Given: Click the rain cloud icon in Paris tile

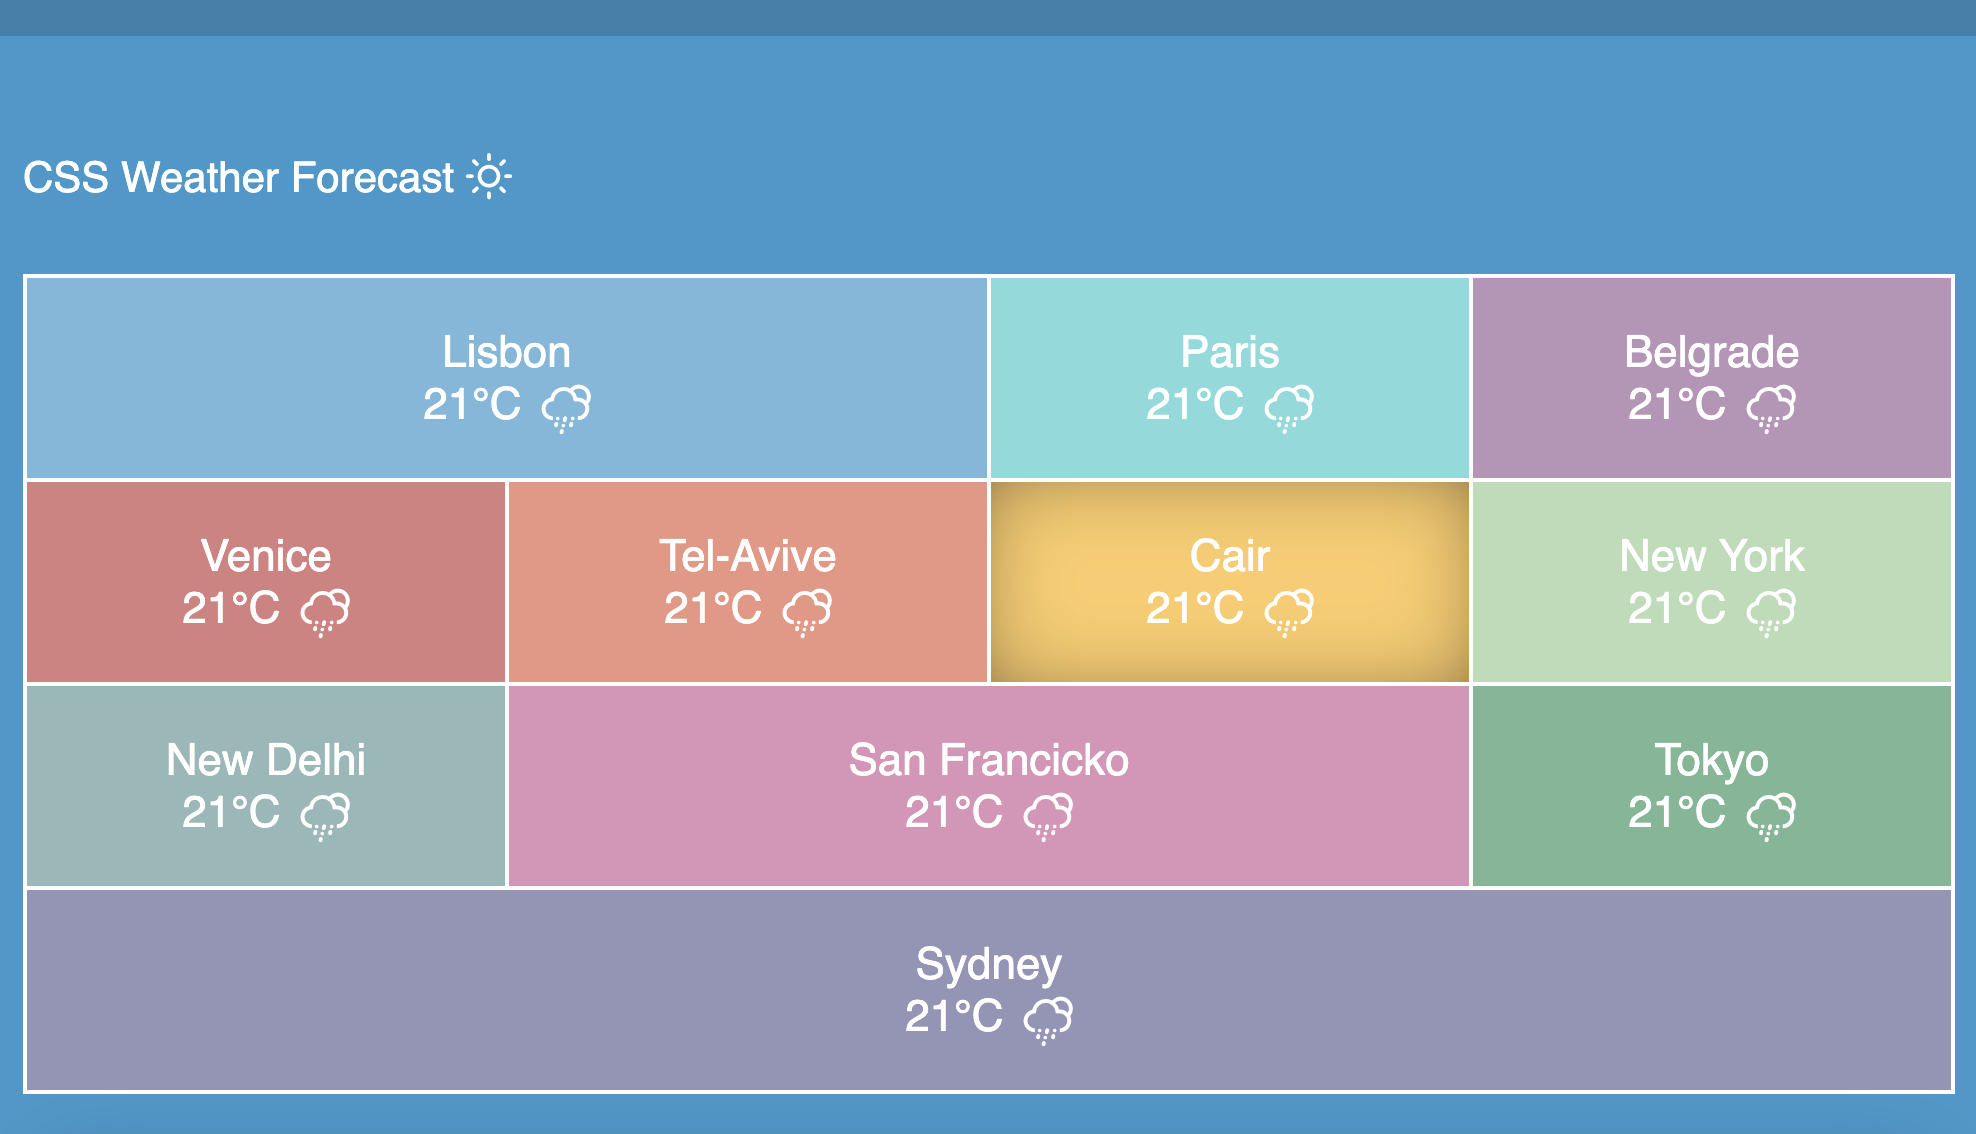Looking at the screenshot, I should coord(1289,408).
